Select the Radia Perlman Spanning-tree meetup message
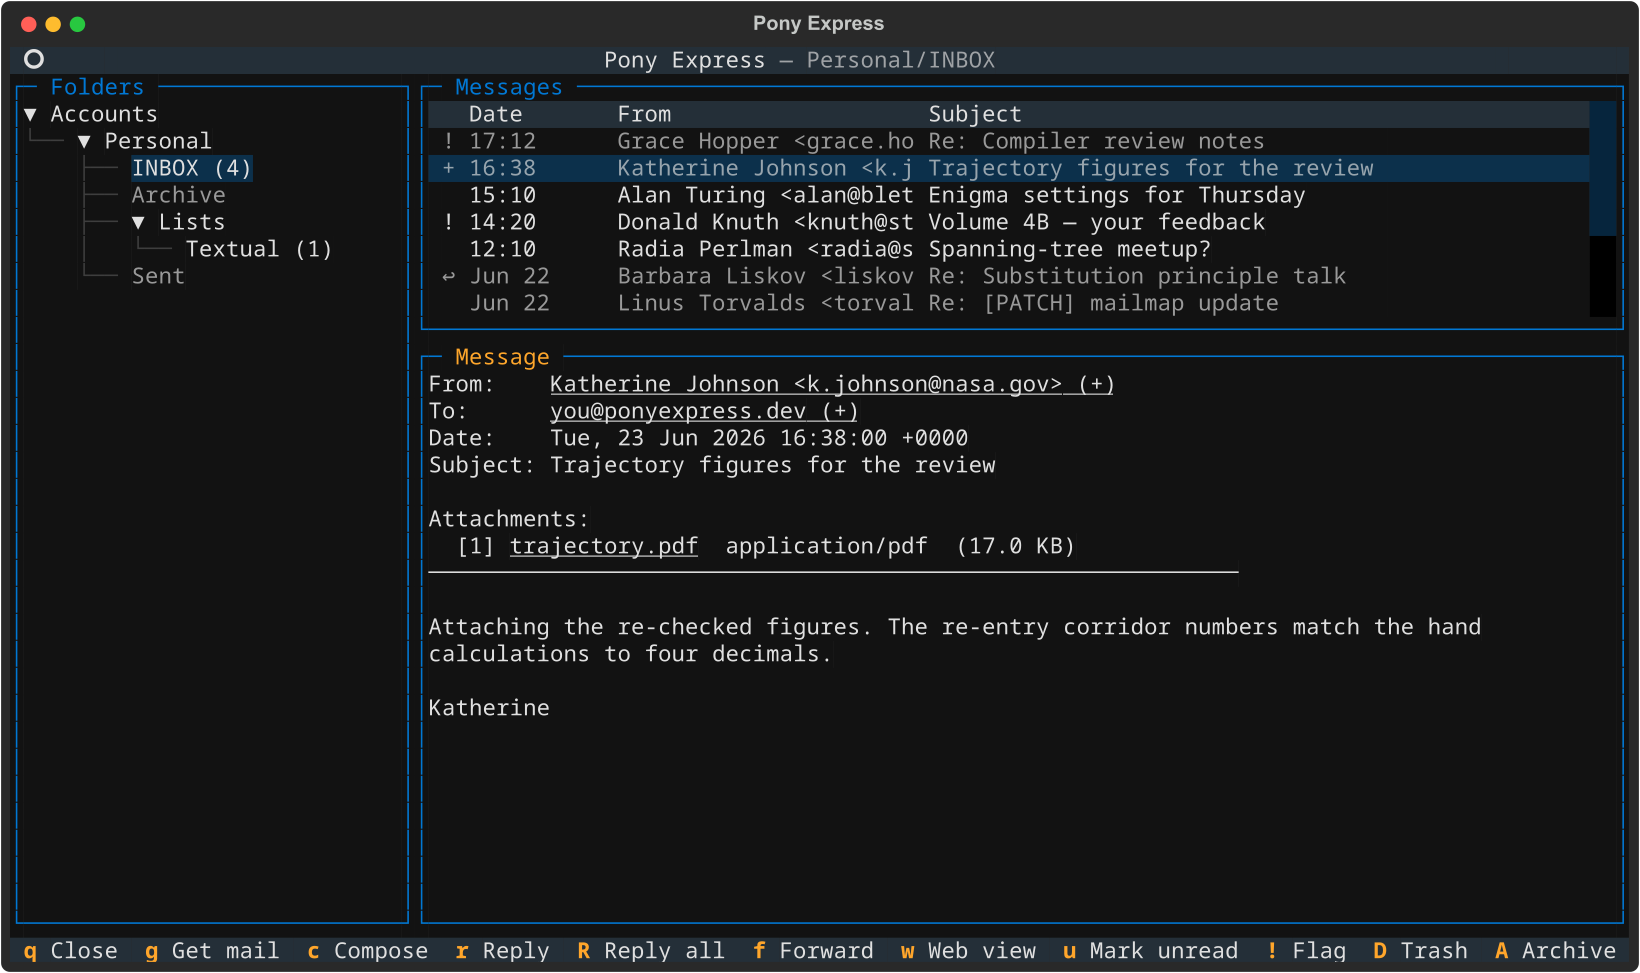 pos(1008,250)
